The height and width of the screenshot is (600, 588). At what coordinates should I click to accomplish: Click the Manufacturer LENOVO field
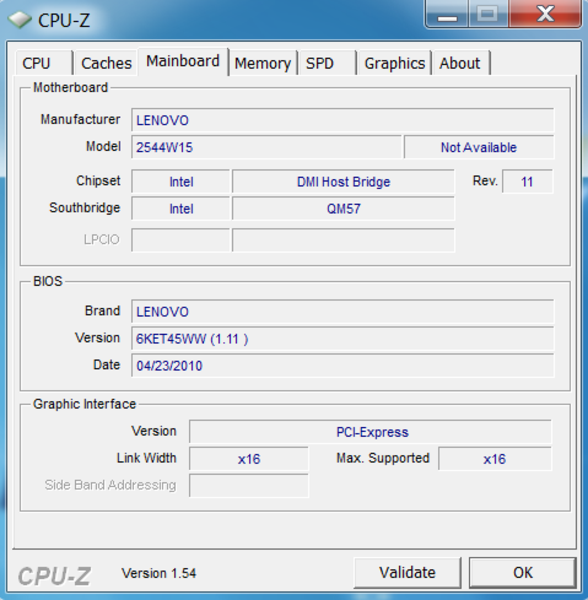[x=342, y=120]
